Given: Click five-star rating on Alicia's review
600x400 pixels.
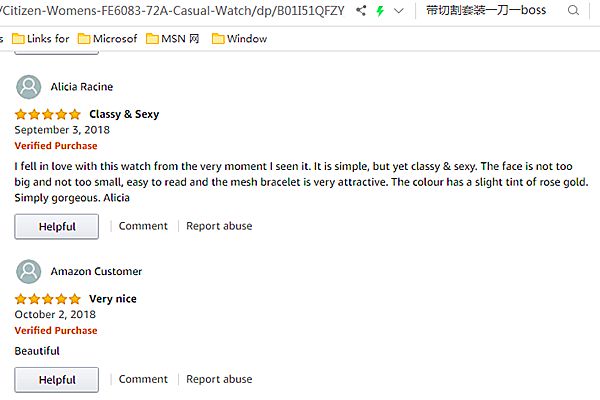Looking at the screenshot, I should click(48, 114).
